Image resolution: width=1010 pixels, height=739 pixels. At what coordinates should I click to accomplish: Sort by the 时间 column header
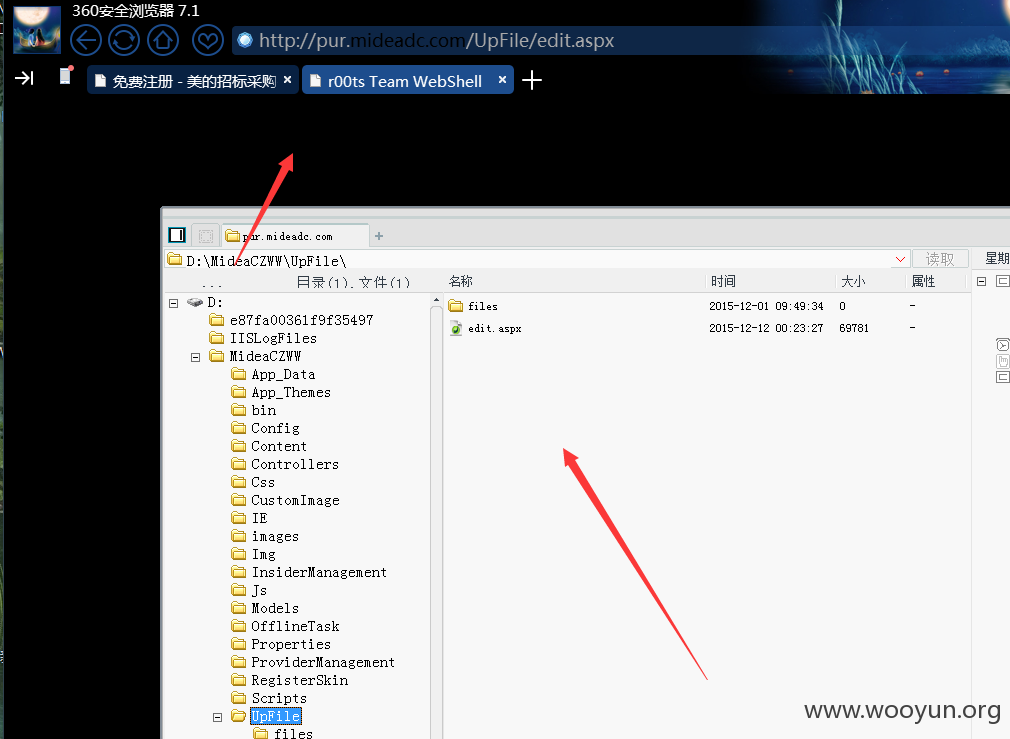coord(723,282)
